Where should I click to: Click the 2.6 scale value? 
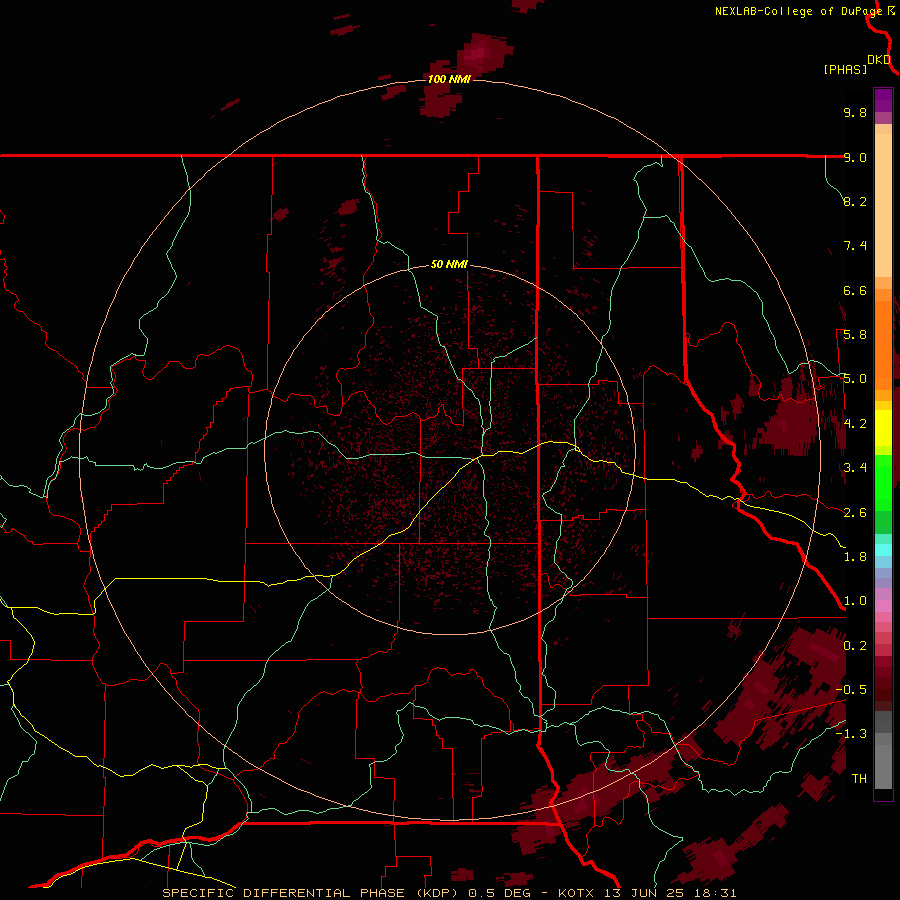pyautogui.click(x=855, y=513)
